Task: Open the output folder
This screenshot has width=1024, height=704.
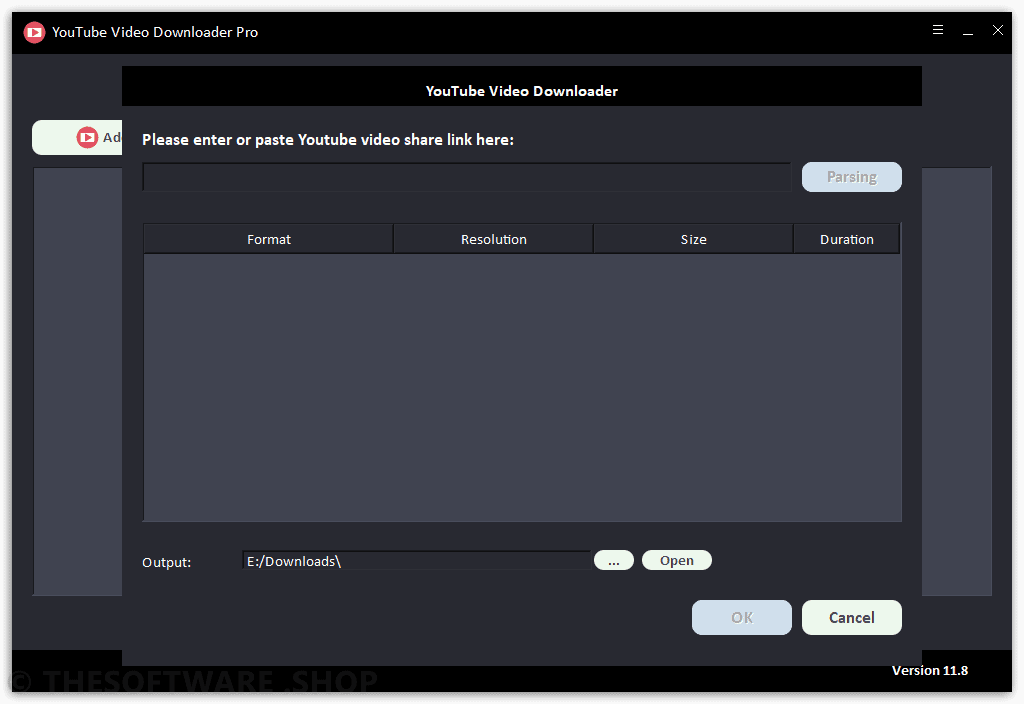Action: [x=677, y=560]
